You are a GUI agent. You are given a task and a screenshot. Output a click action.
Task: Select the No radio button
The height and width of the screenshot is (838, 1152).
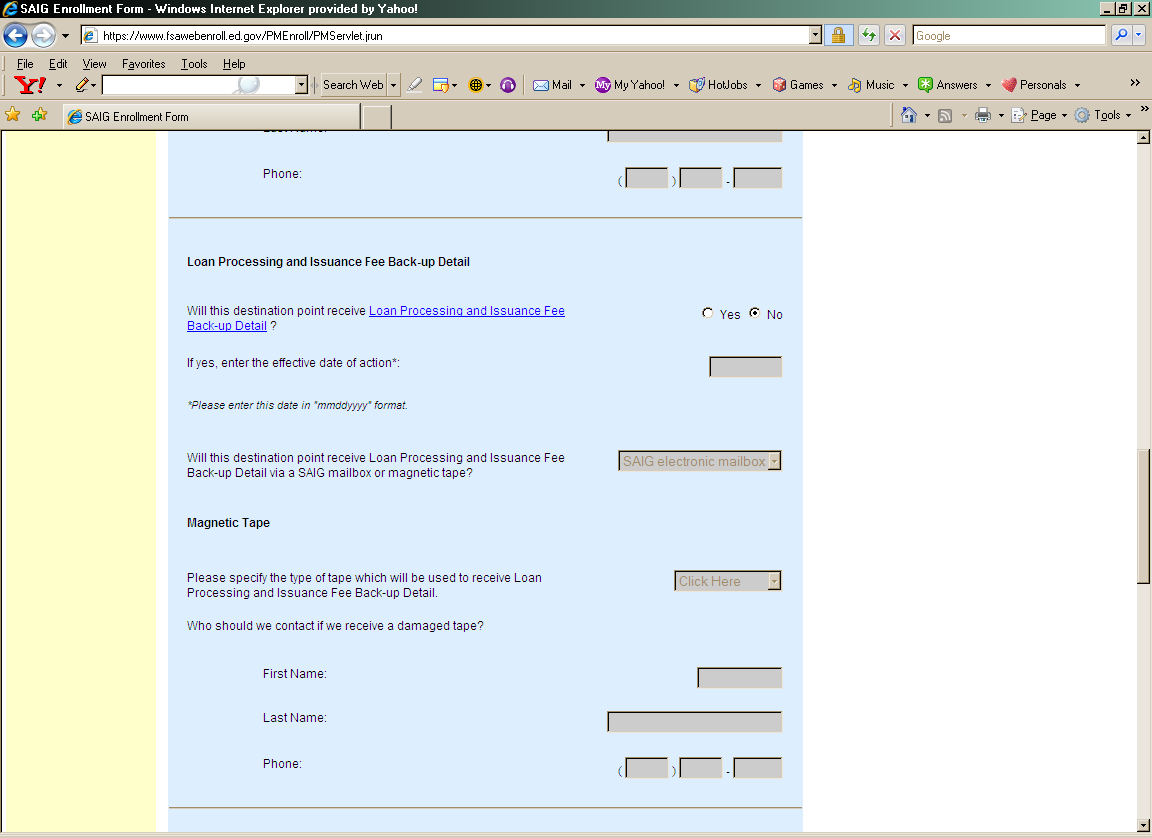tap(755, 313)
